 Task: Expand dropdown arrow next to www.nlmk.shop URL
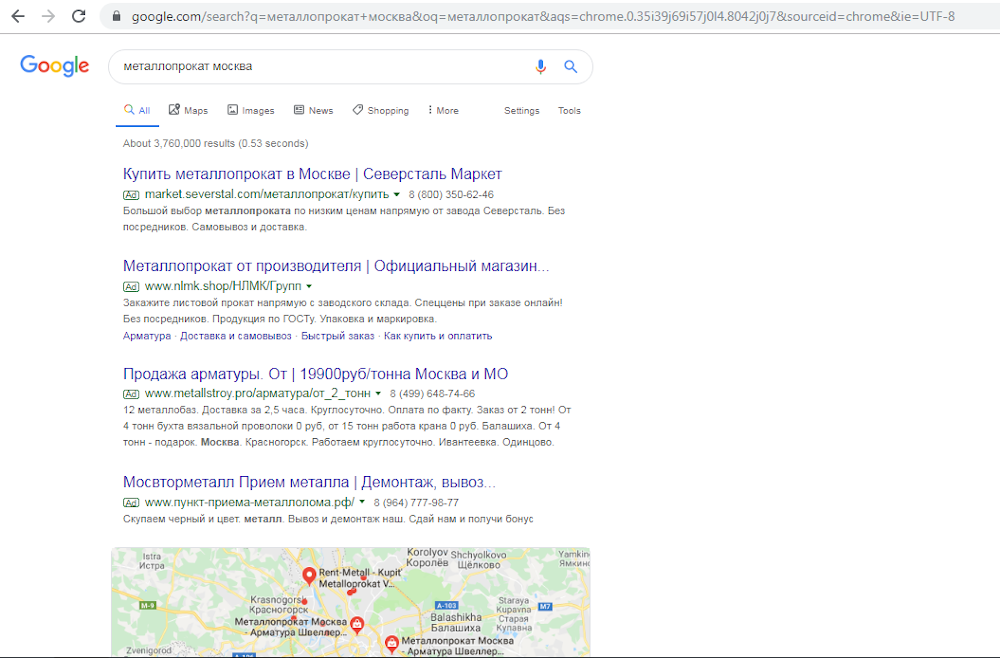click(309, 286)
